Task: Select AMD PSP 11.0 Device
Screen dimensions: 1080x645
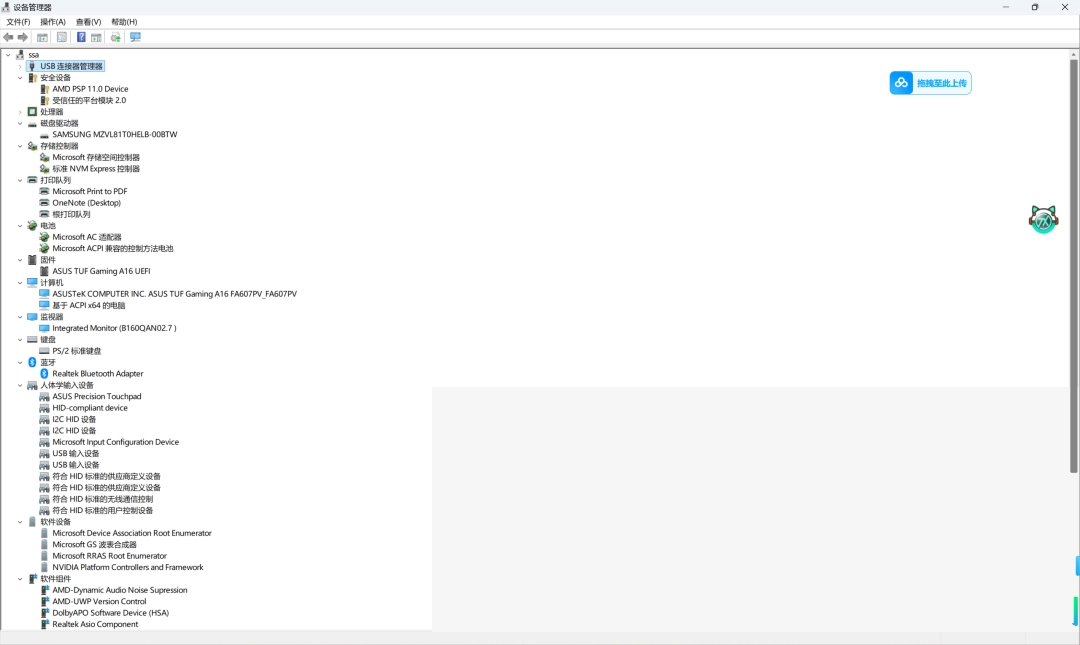Action: [x=90, y=89]
